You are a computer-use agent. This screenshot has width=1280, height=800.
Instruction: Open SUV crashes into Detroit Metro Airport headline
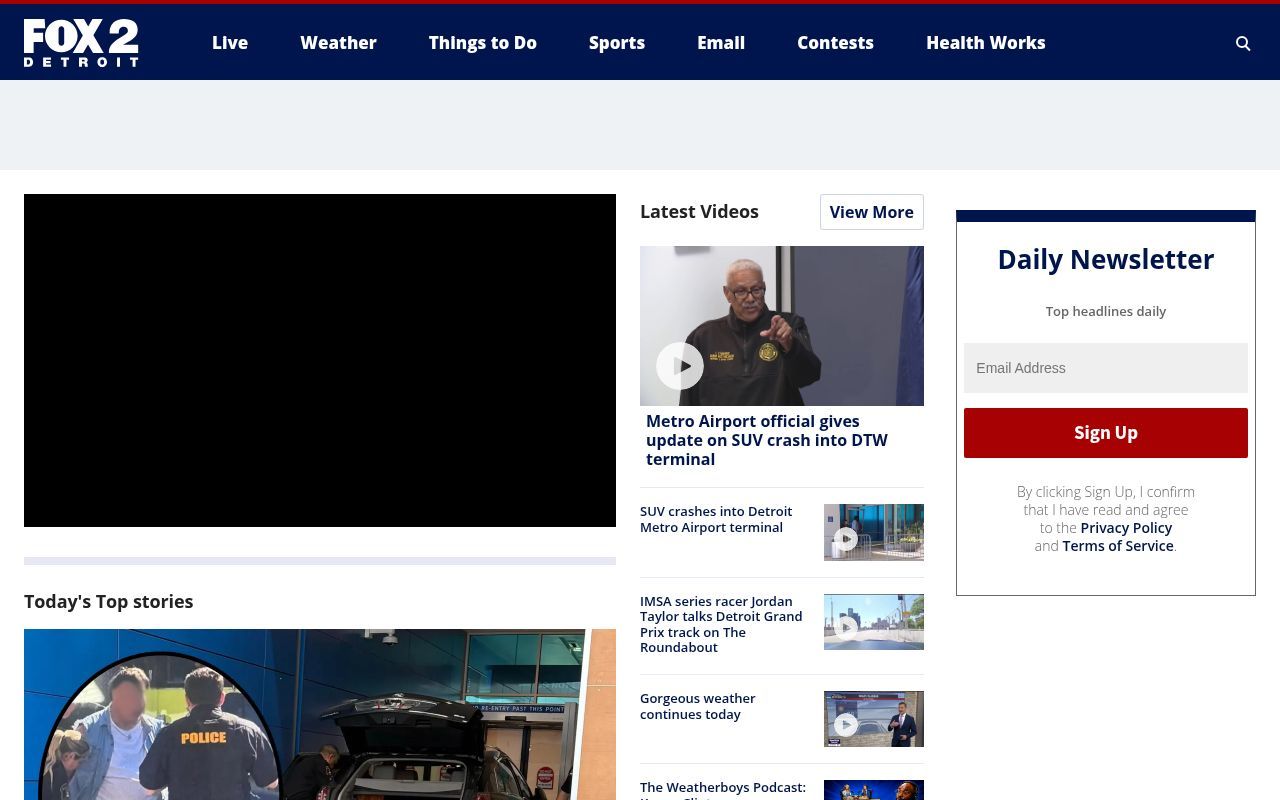[716, 519]
